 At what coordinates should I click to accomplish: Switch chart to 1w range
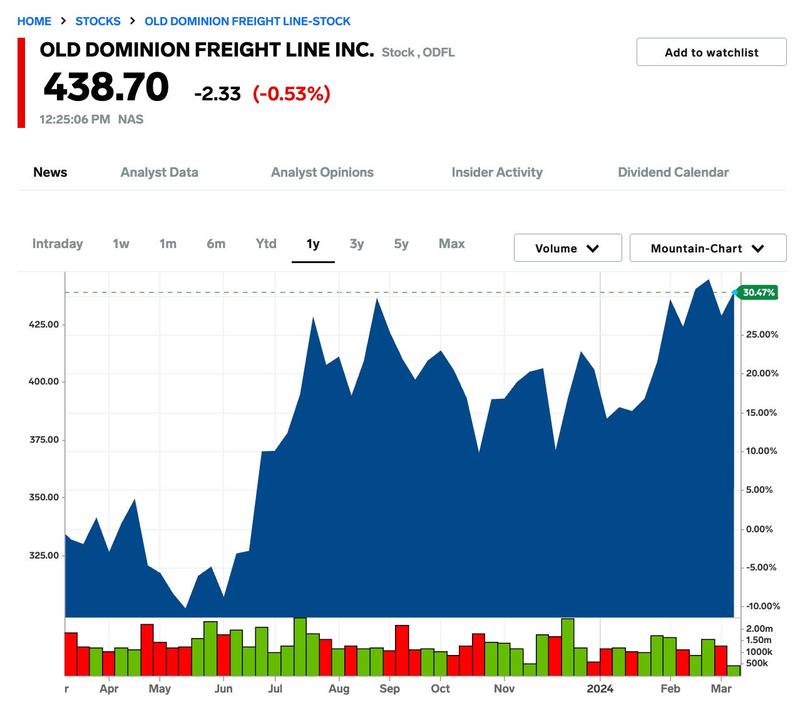121,243
